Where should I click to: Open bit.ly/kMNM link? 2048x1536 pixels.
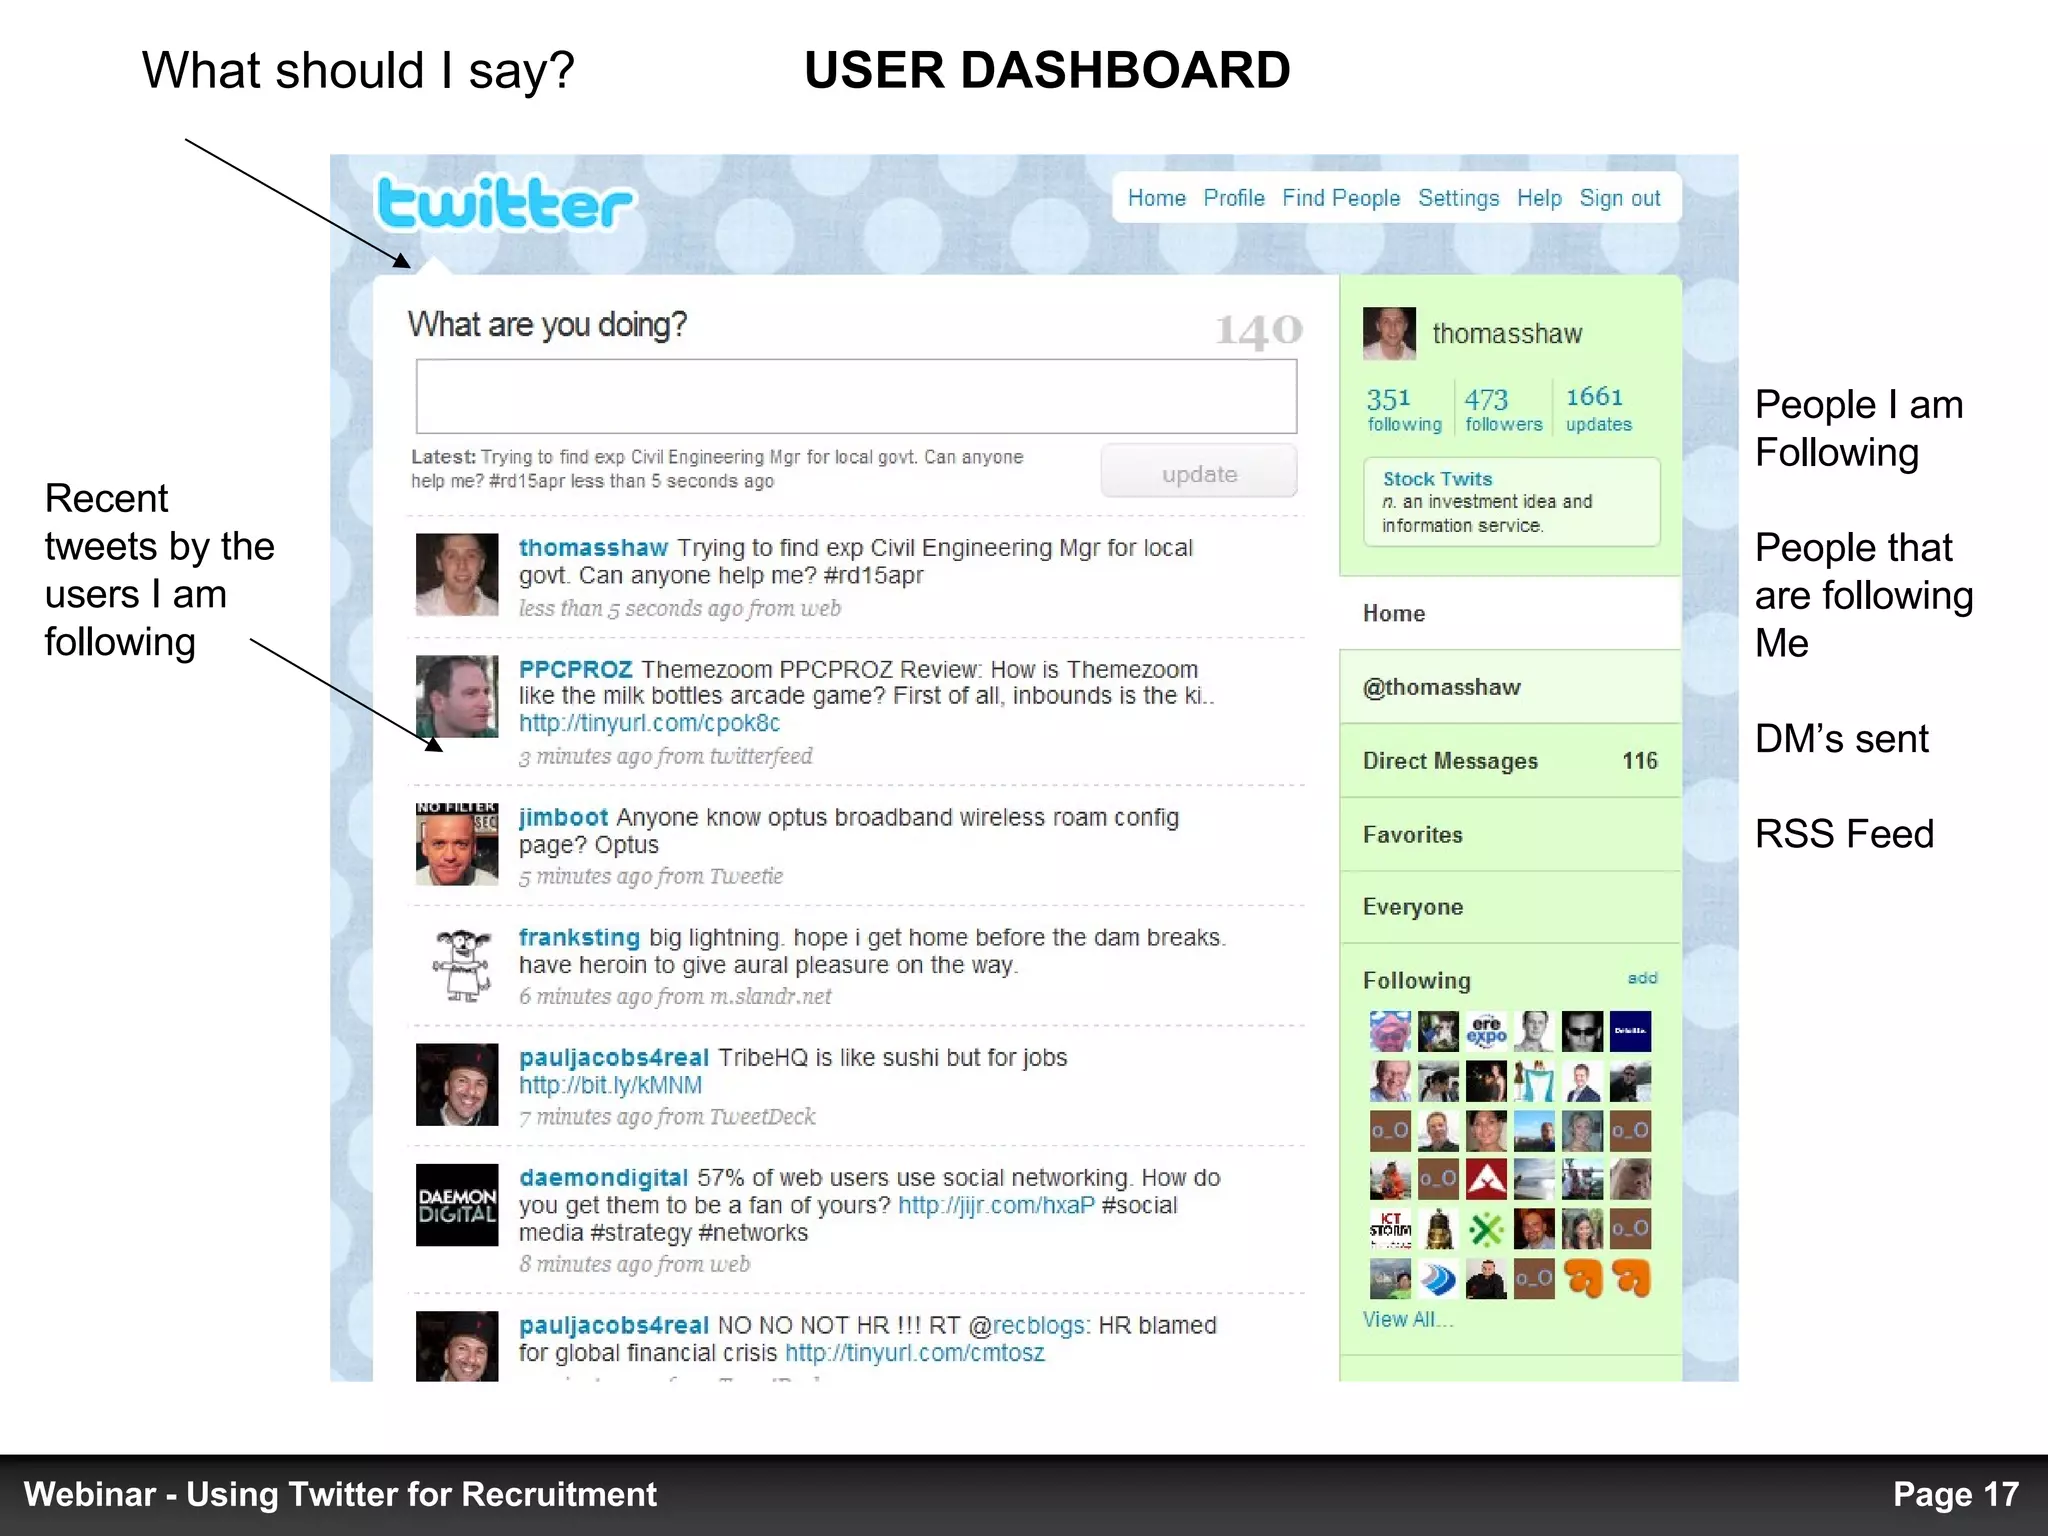pos(610,1085)
